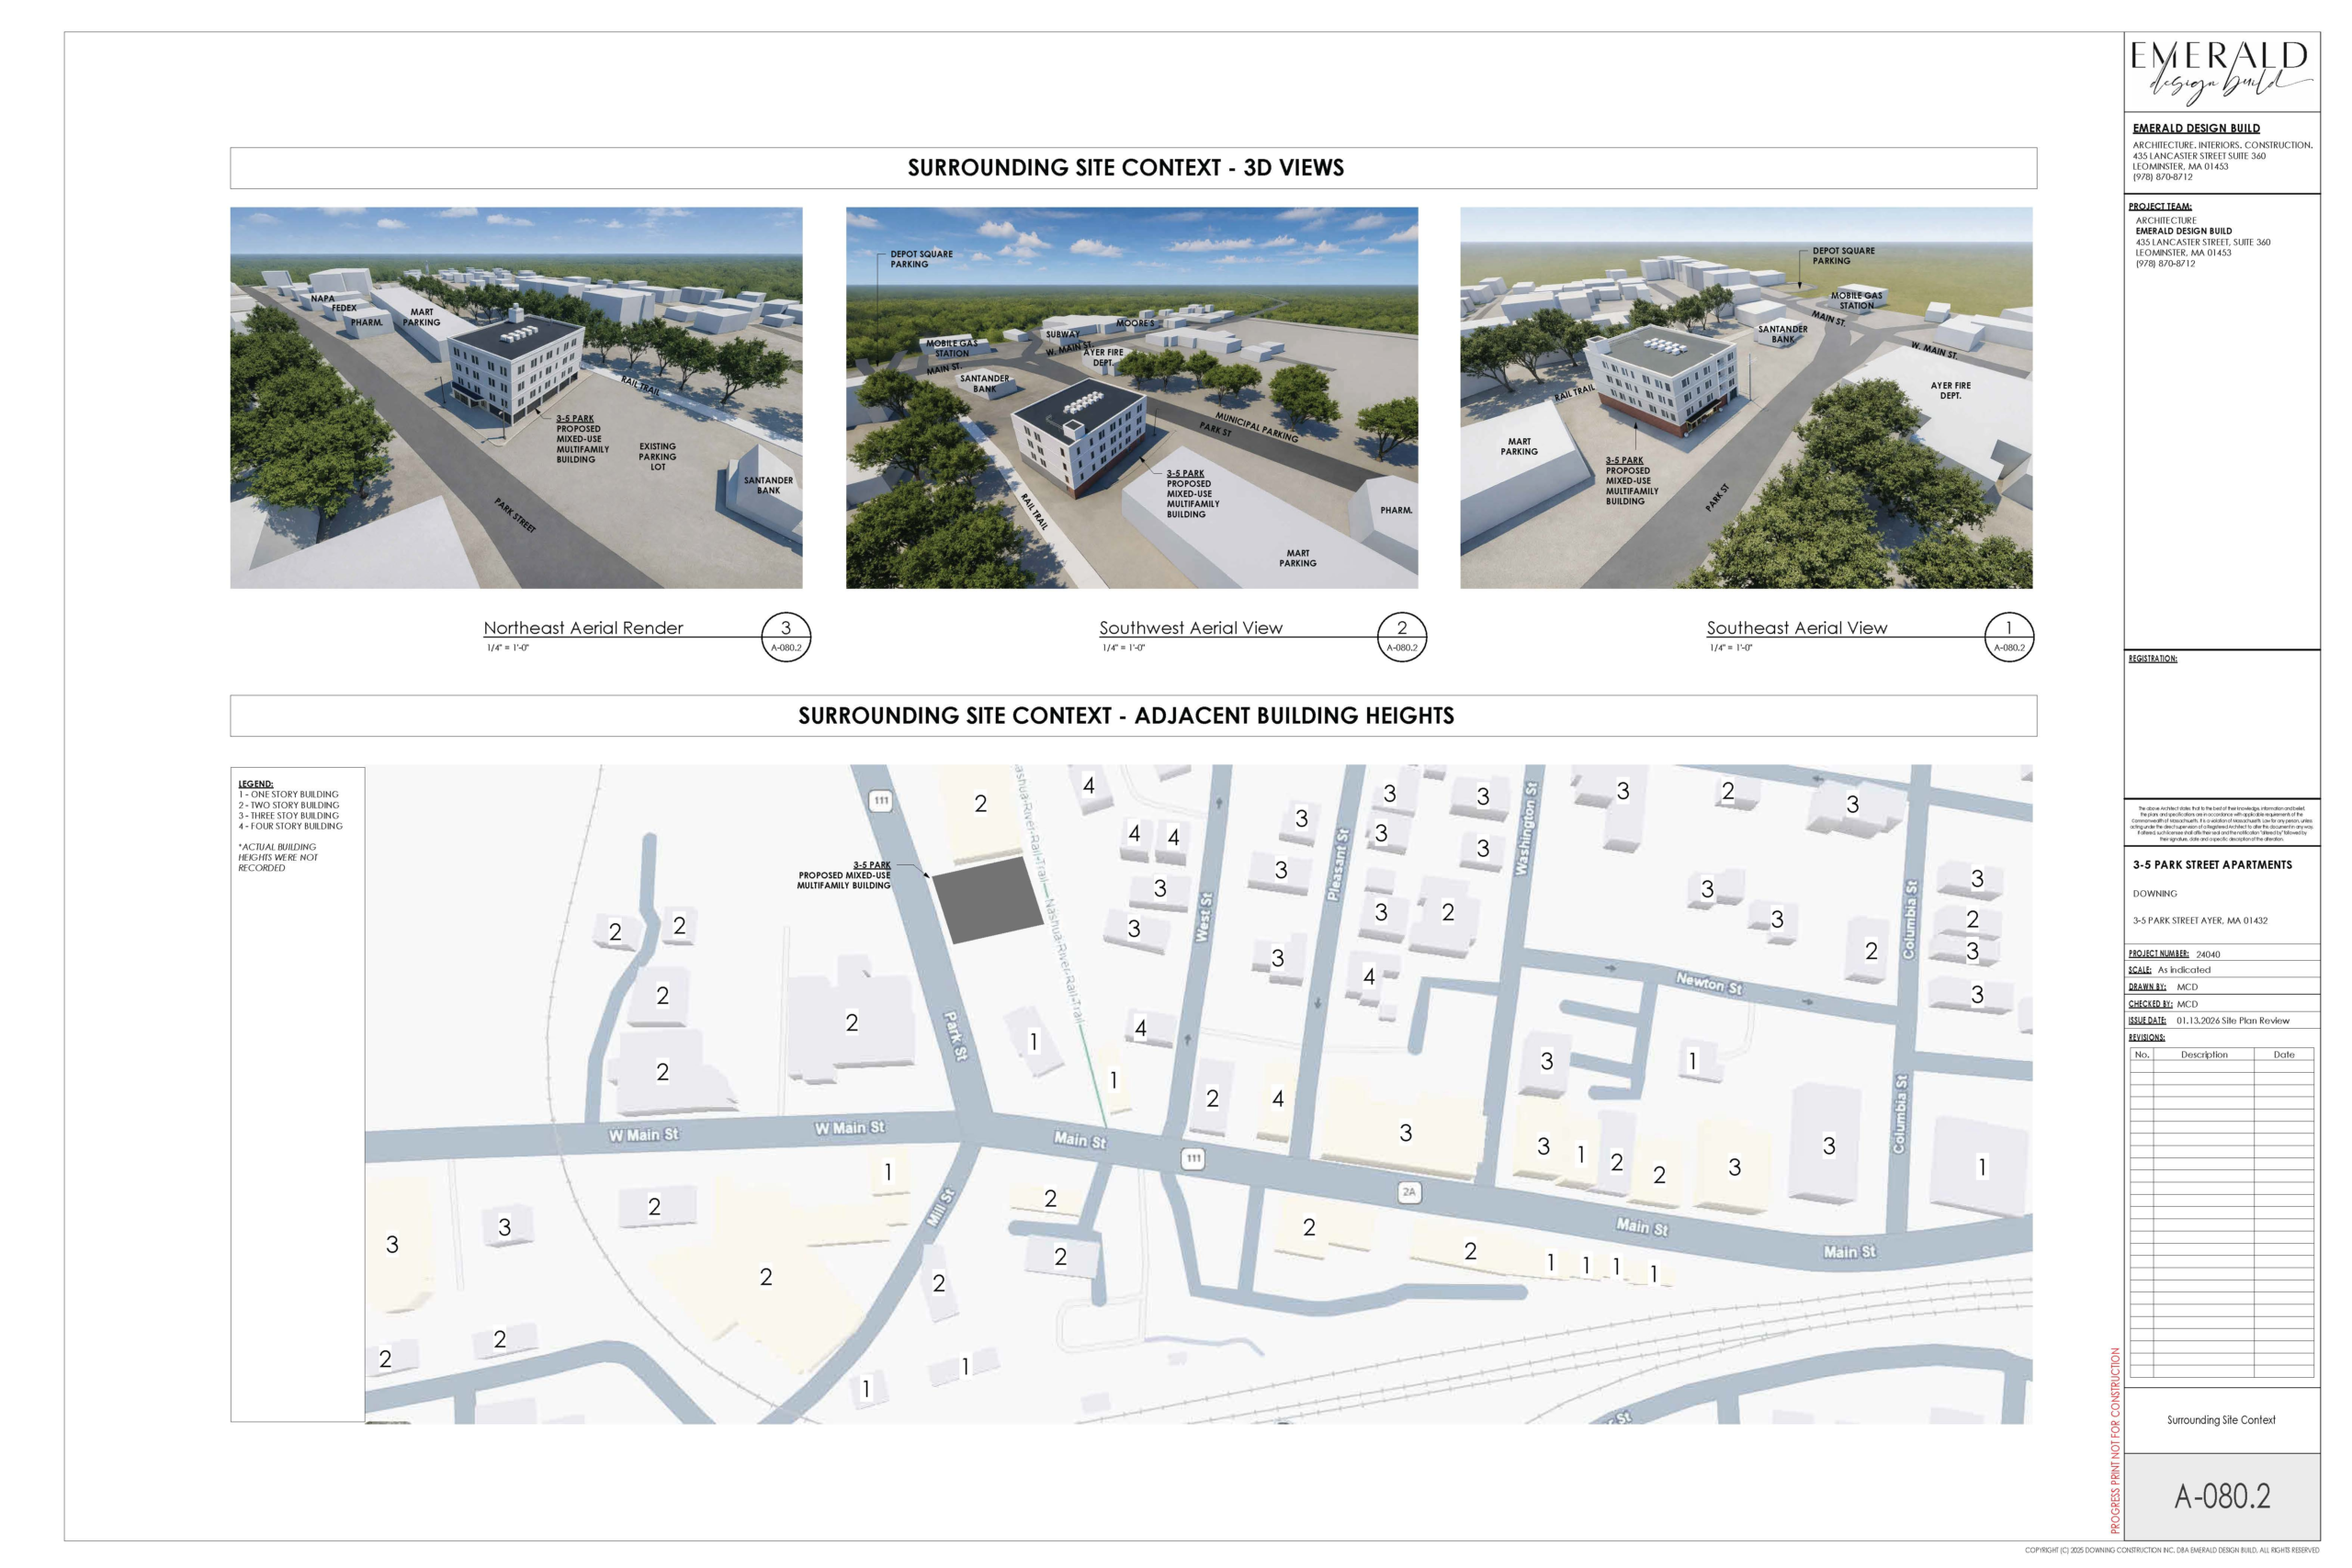Click view marker 2 under Southwest Aerial View

[1401, 636]
